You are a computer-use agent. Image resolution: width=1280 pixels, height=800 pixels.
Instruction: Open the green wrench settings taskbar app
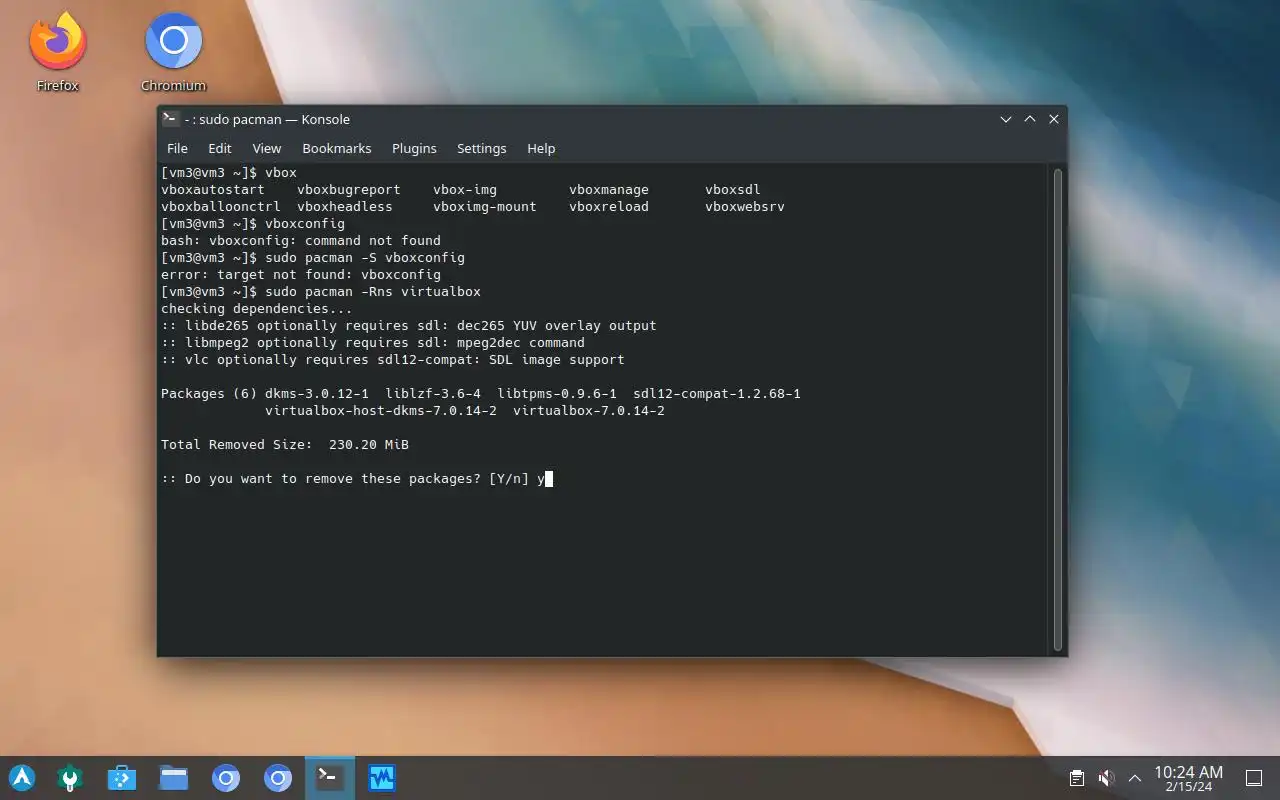[70, 777]
